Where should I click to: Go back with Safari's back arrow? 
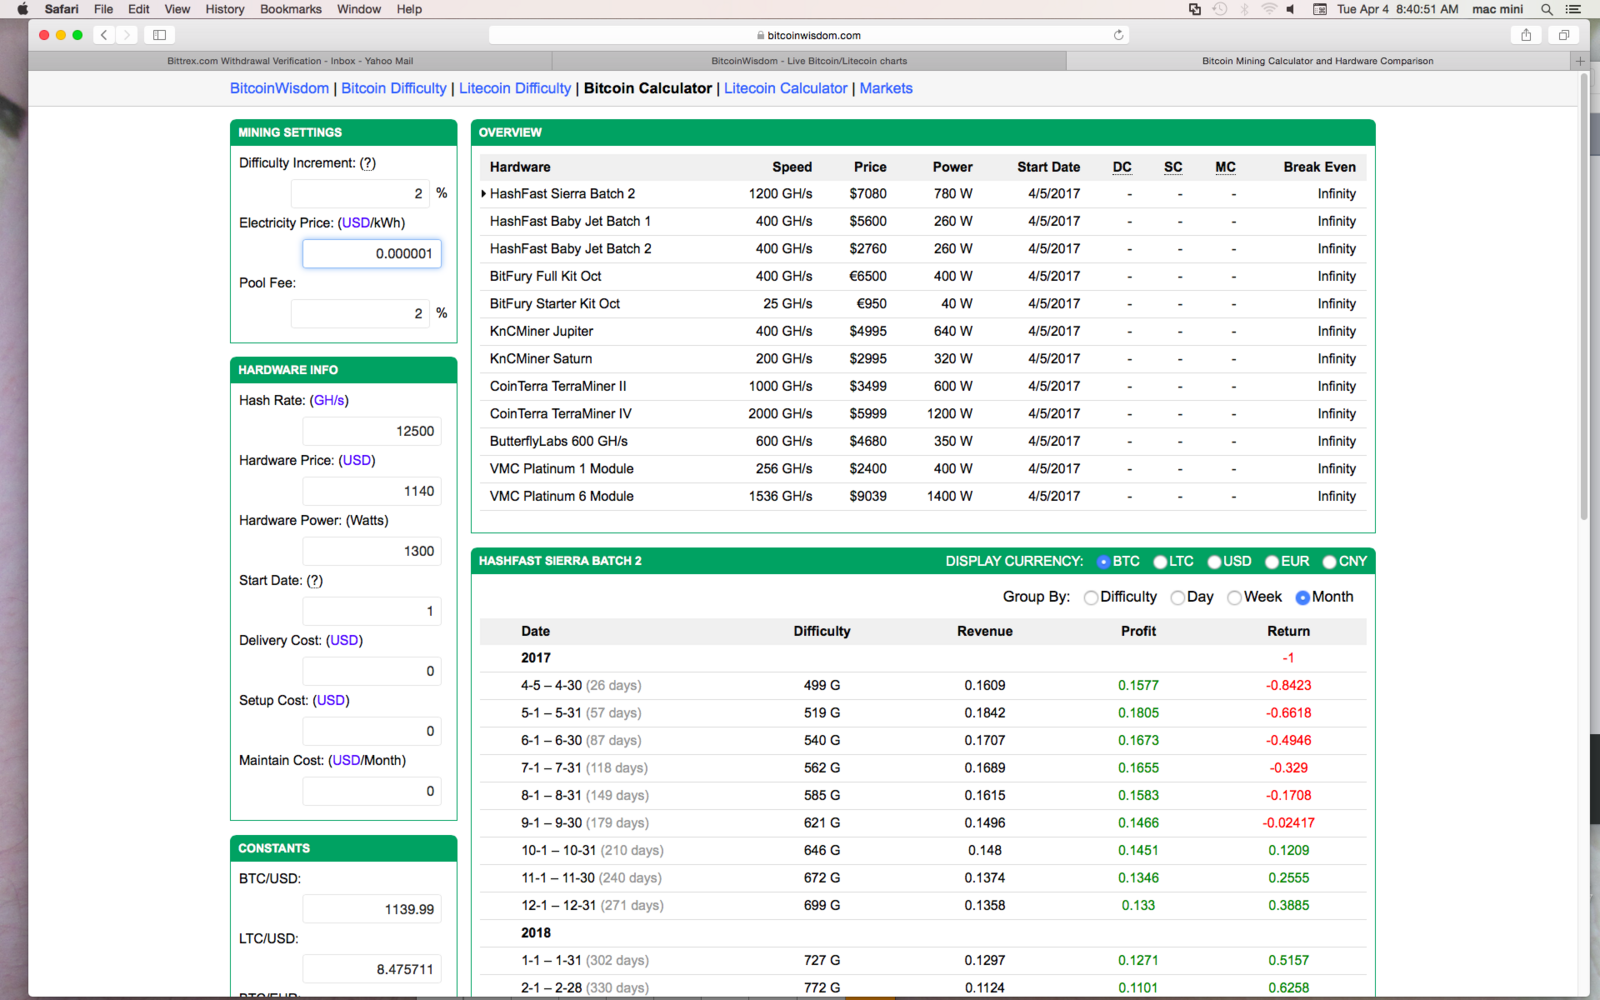104,35
